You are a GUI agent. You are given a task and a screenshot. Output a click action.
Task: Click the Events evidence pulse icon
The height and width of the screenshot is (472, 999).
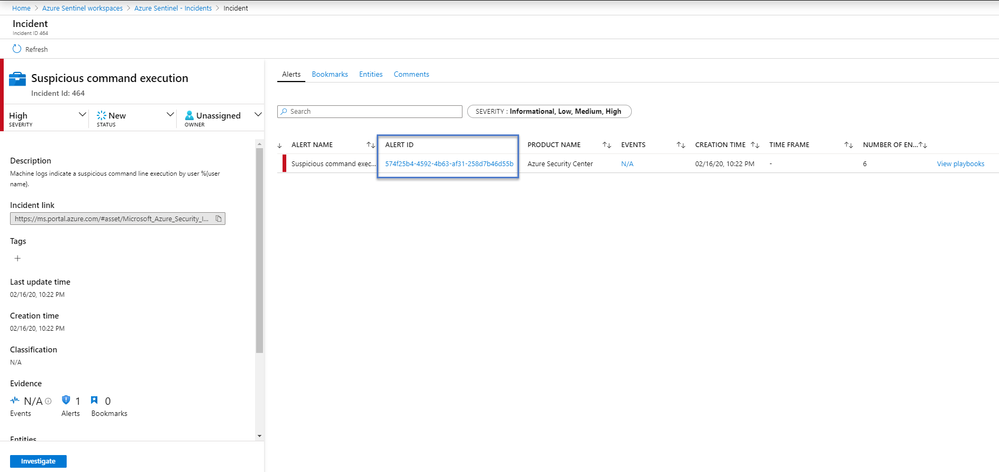[15, 400]
